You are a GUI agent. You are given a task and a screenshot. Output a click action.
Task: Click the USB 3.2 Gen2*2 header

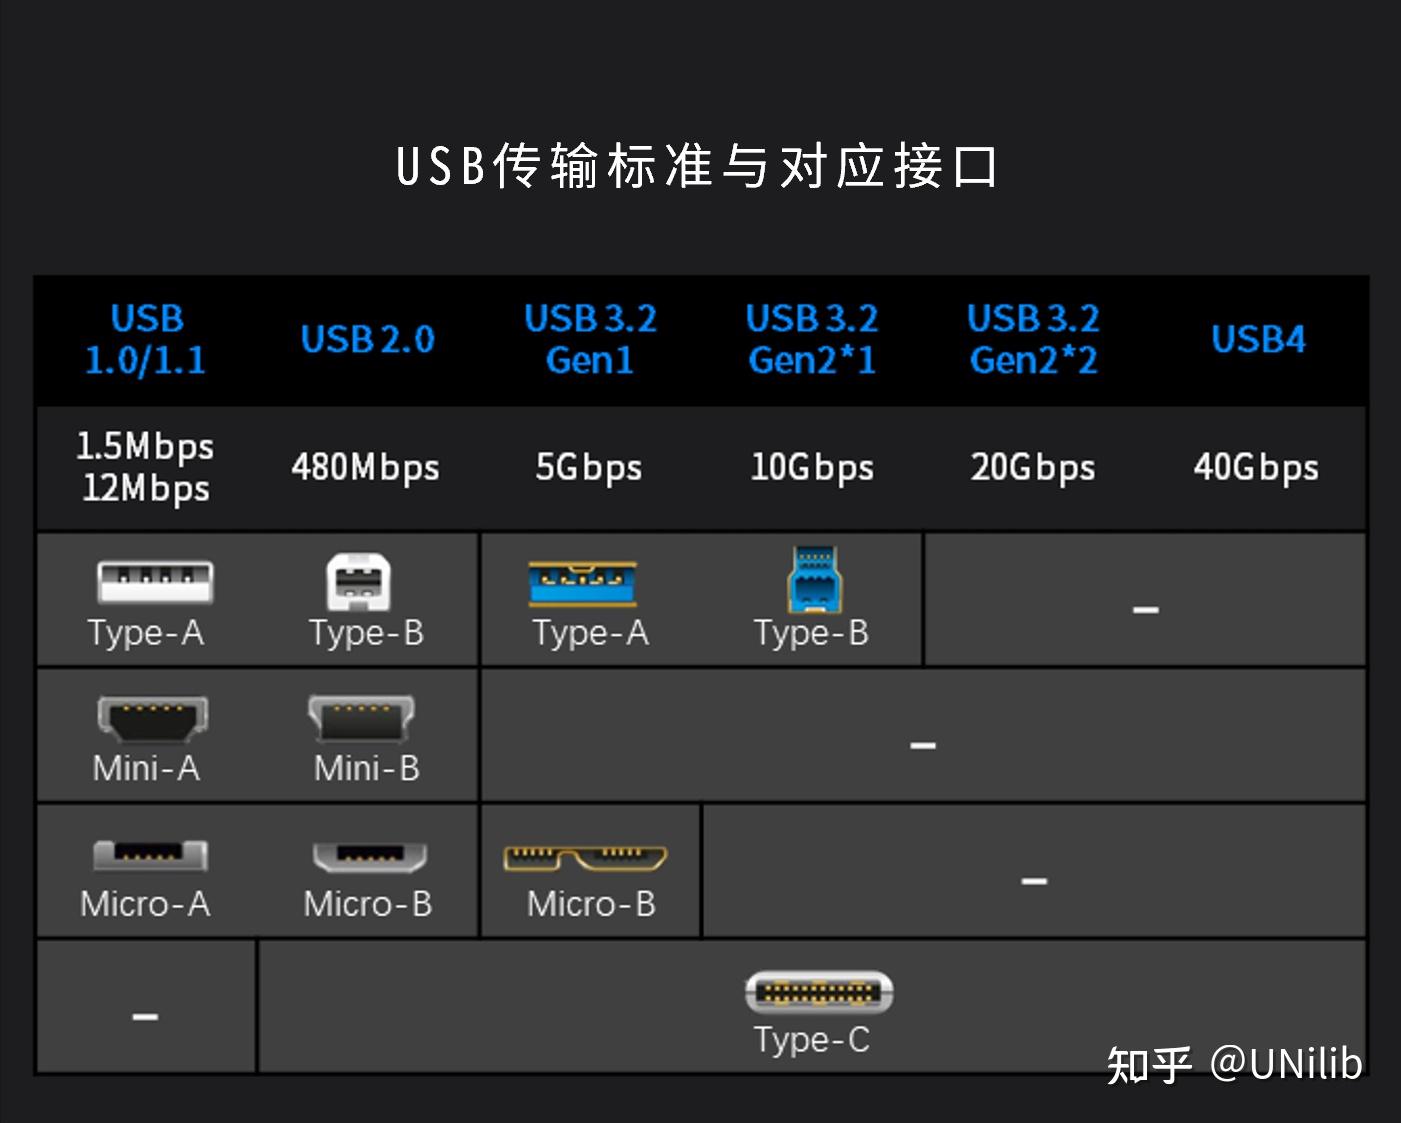(1033, 339)
